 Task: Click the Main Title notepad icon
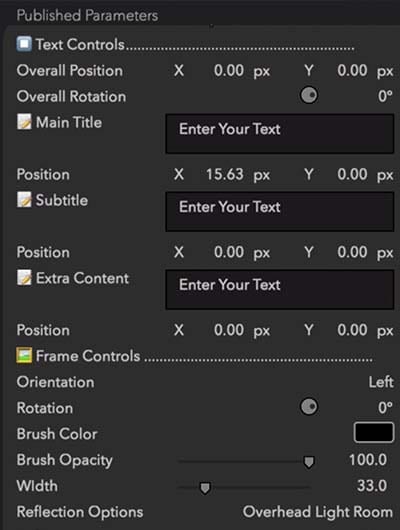(24, 122)
